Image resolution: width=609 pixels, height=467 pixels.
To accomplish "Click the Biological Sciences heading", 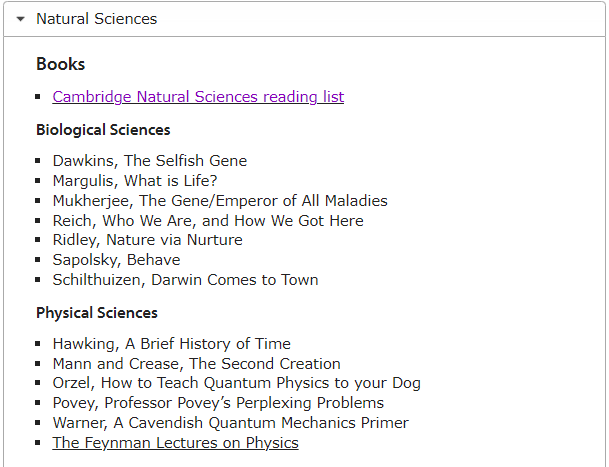I will point(103,130).
